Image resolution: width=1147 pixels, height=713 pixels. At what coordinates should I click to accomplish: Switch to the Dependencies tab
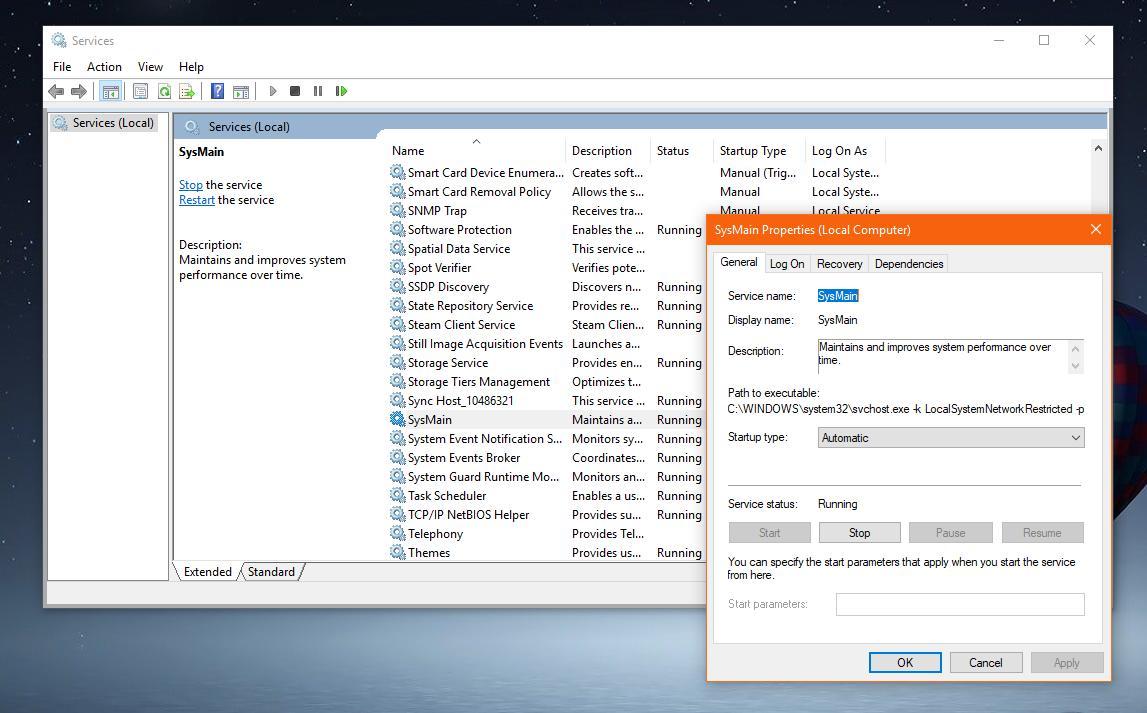pyautogui.click(x=909, y=264)
